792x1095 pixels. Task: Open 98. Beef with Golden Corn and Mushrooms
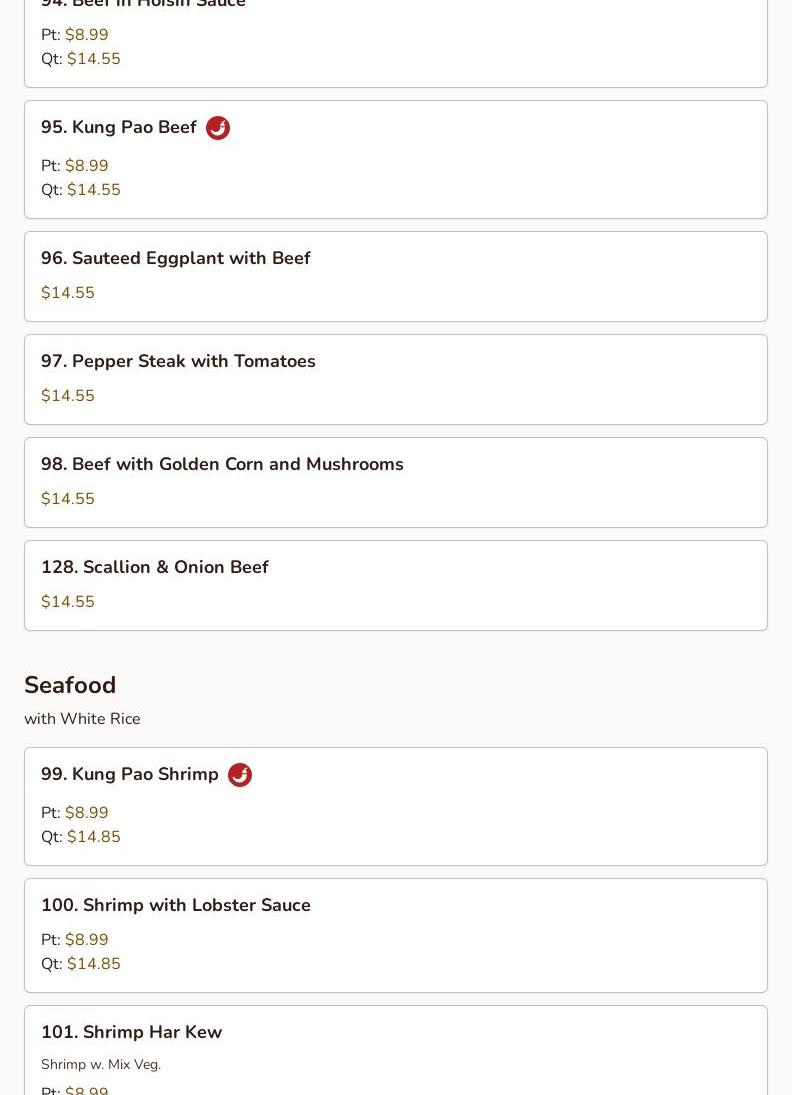[x=396, y=483]
